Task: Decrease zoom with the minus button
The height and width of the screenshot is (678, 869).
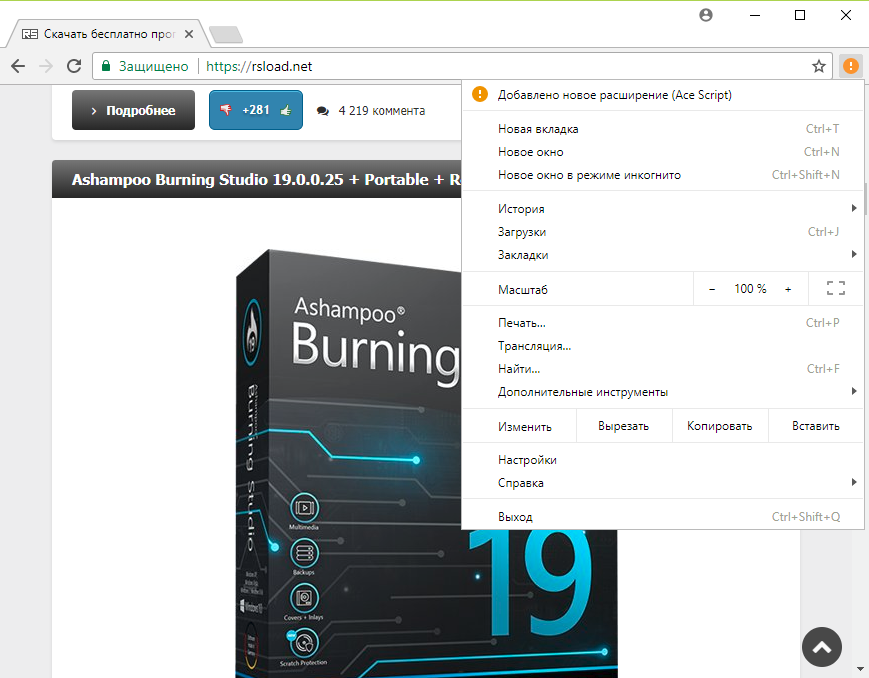Action: [x=712, y=289]
